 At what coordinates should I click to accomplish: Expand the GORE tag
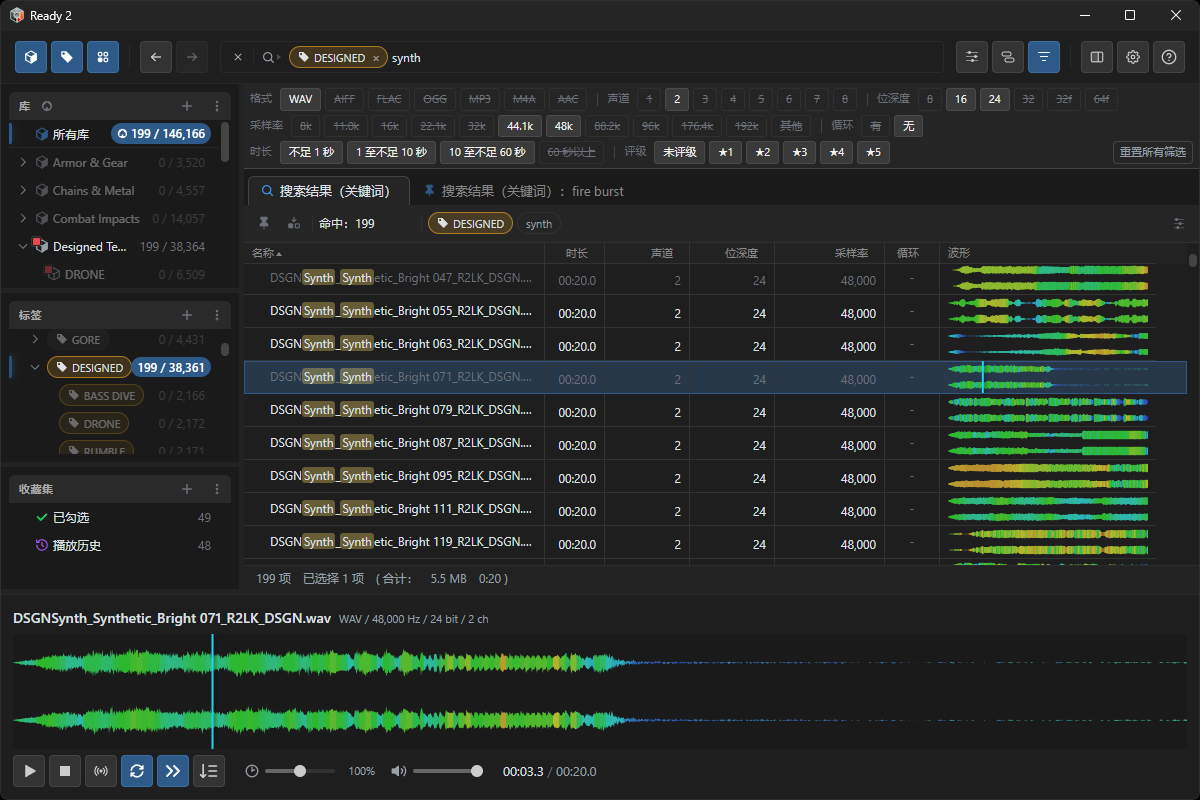[x=35, y=340]
